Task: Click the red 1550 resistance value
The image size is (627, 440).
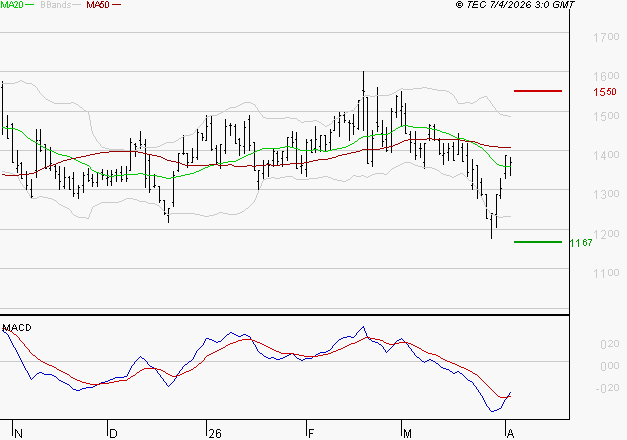Action: (x=605, y=92)
